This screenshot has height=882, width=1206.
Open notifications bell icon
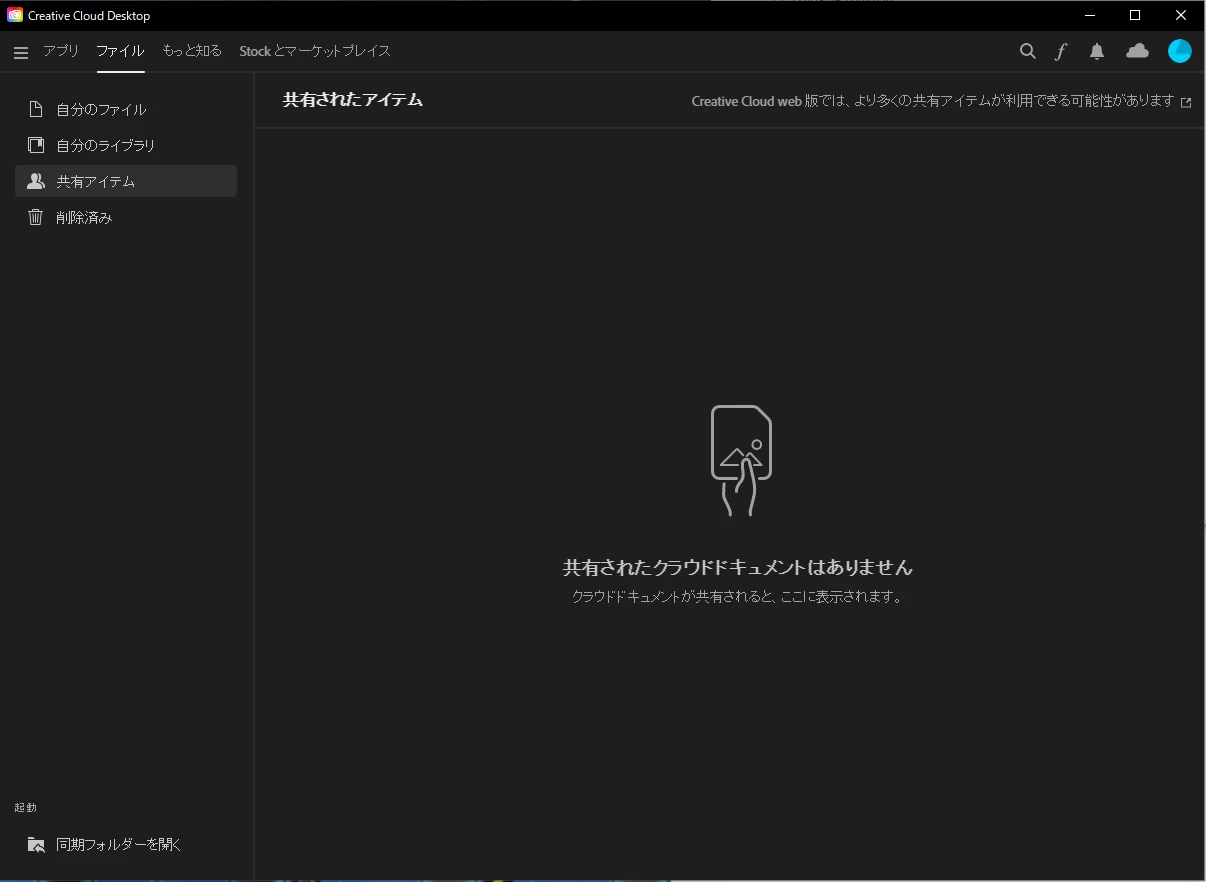[1097, 52]
